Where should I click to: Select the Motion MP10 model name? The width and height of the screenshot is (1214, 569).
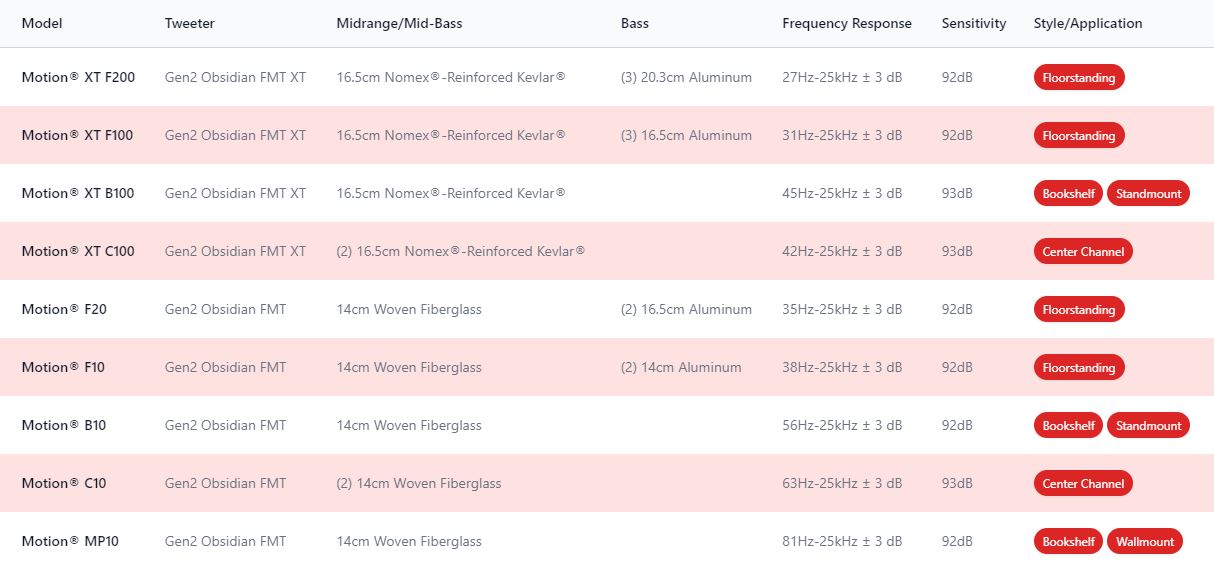70,542
